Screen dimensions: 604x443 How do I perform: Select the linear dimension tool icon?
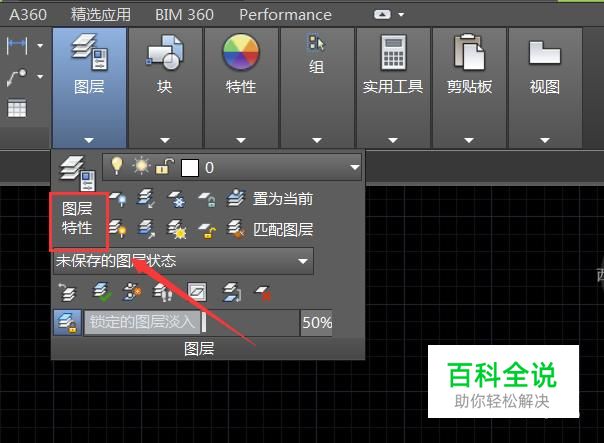coord(17,45)
